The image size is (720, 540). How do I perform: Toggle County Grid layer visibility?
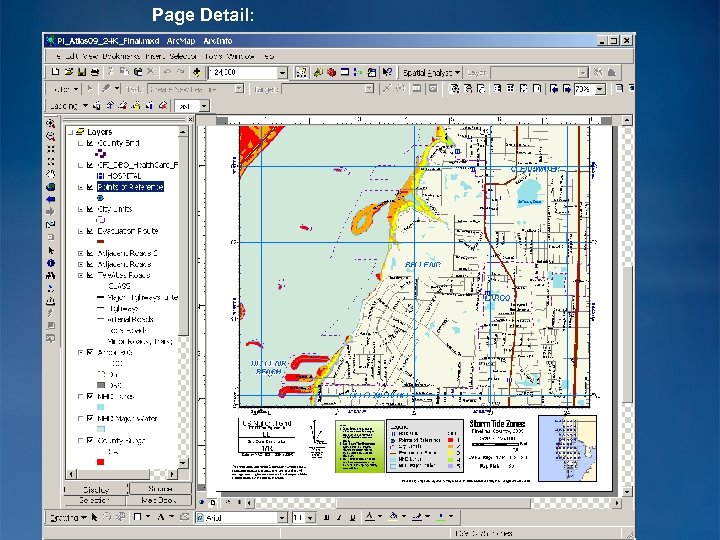pos(90,143)
